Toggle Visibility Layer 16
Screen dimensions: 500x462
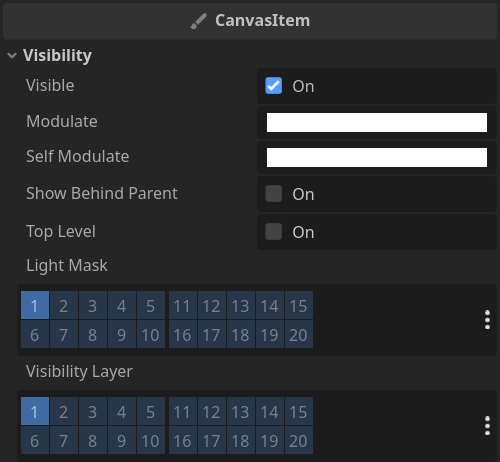tap(183, 440)
